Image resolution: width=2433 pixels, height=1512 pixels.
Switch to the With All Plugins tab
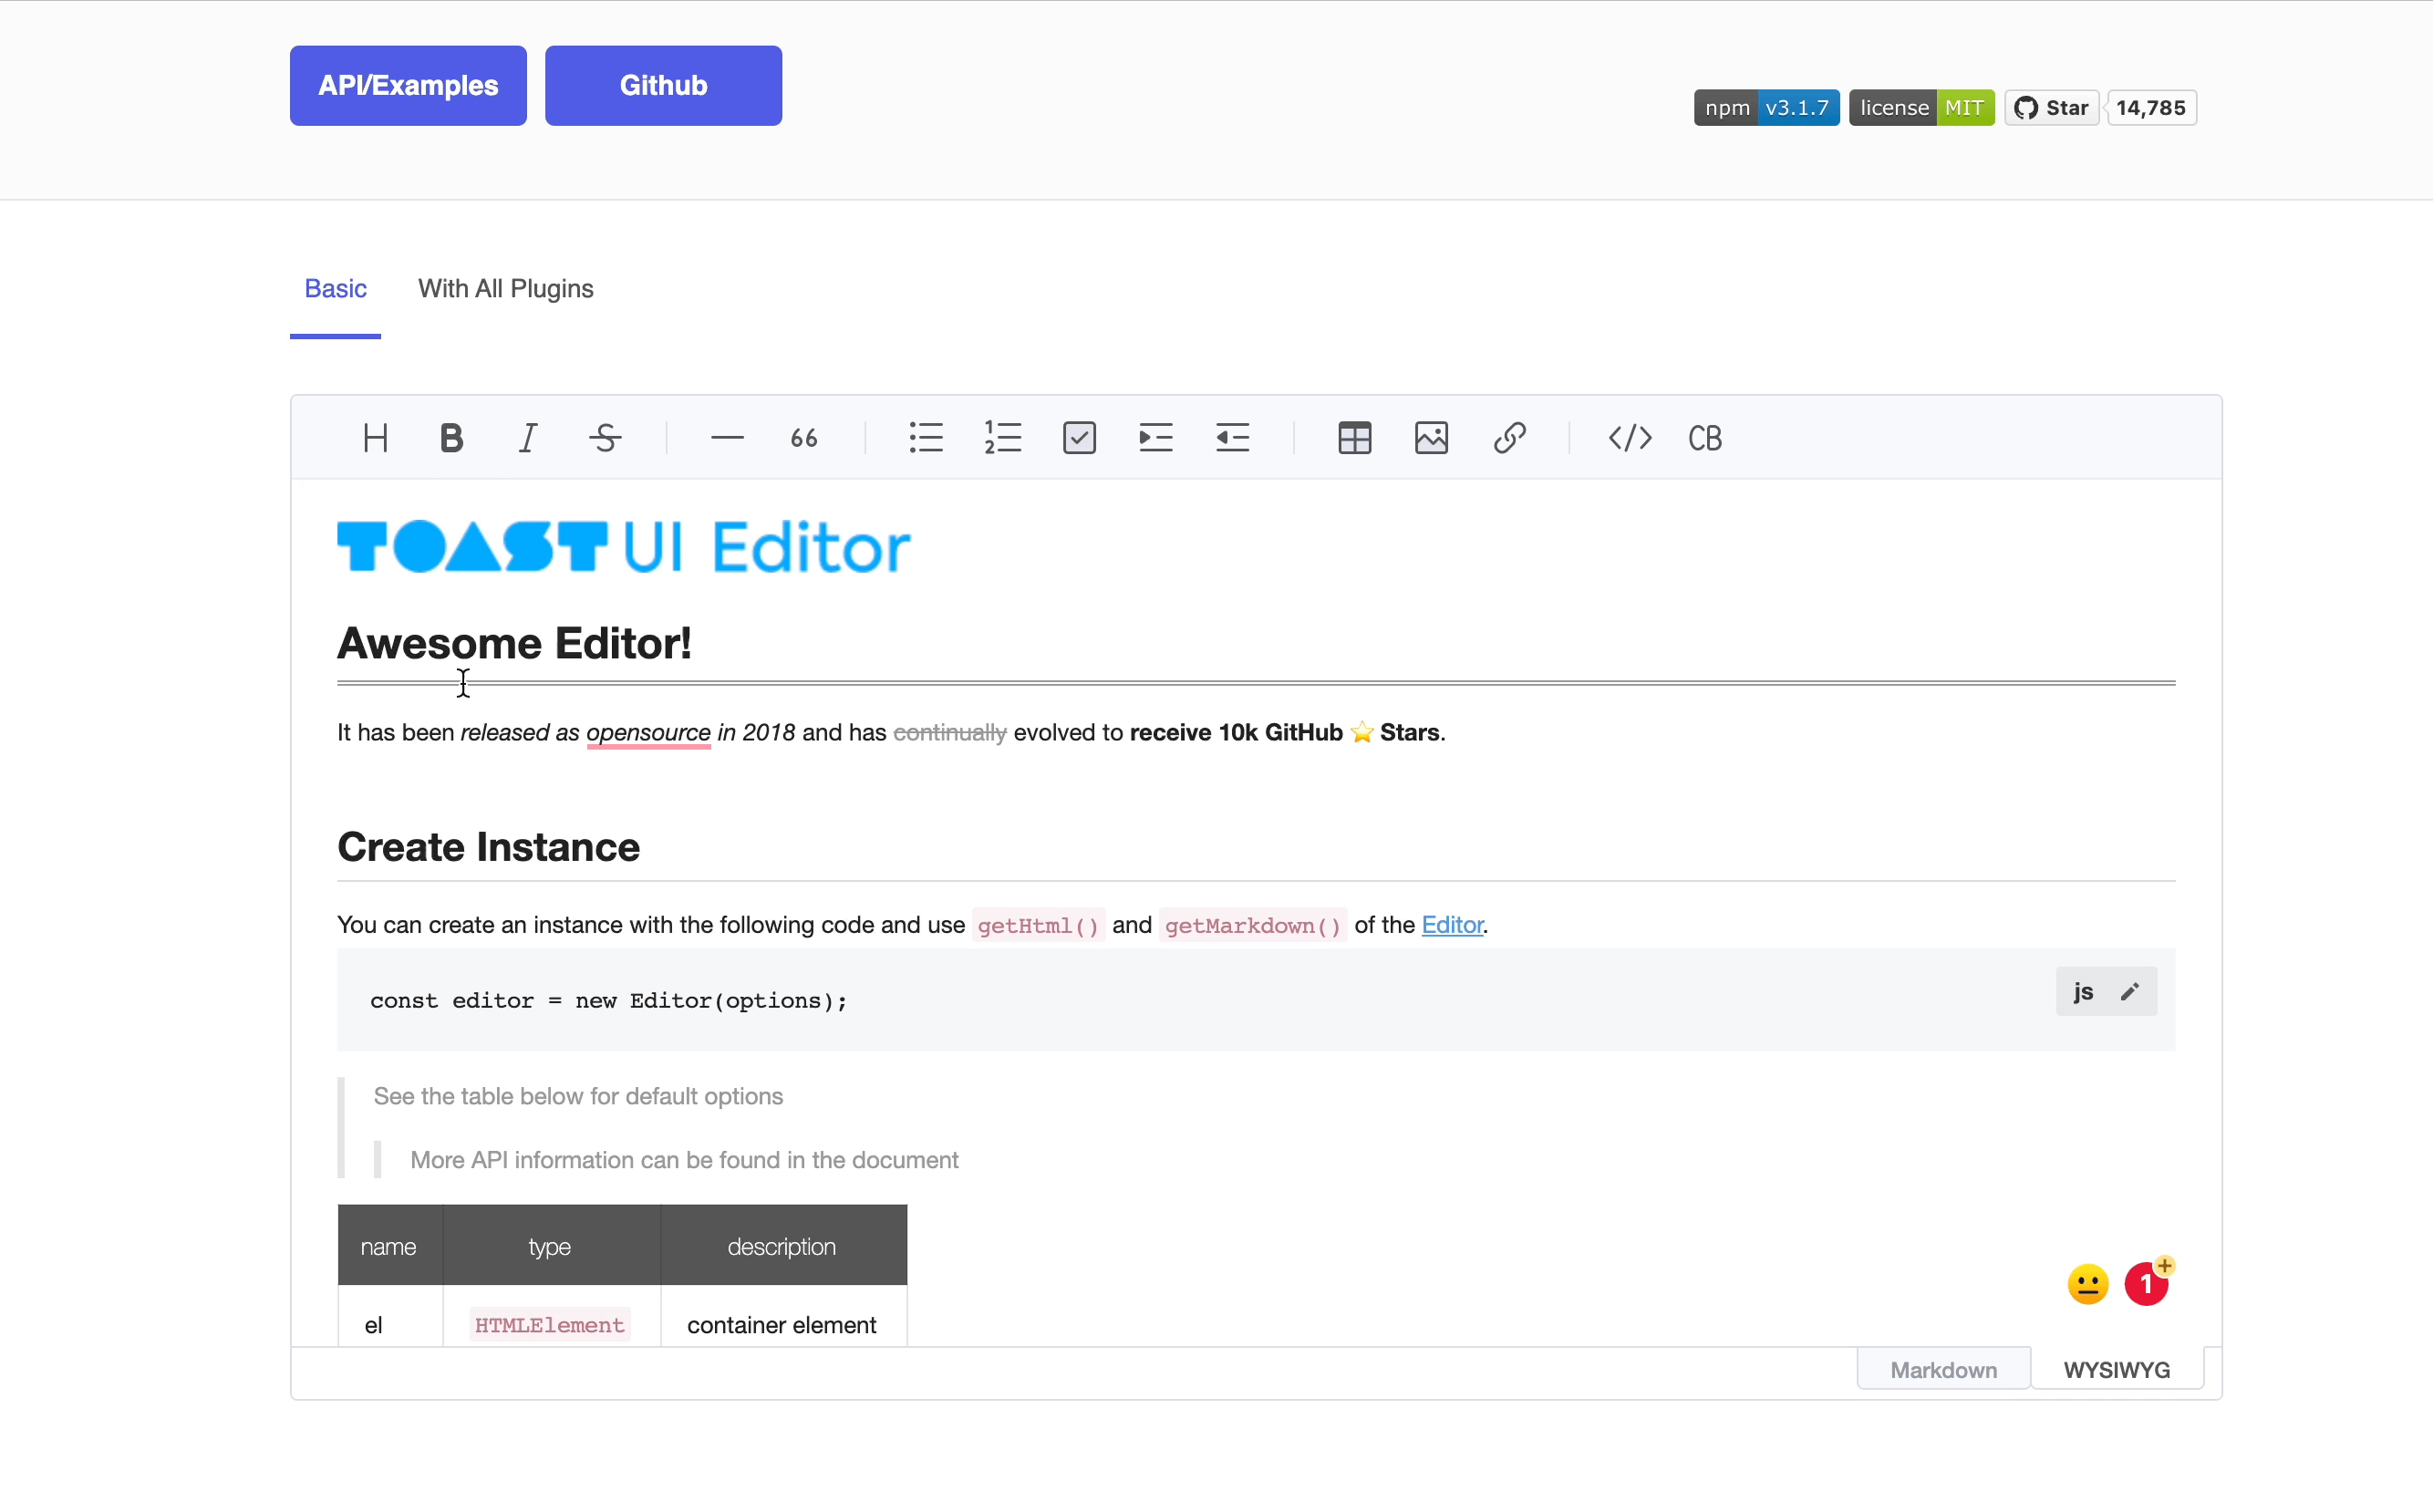point(505,289)
